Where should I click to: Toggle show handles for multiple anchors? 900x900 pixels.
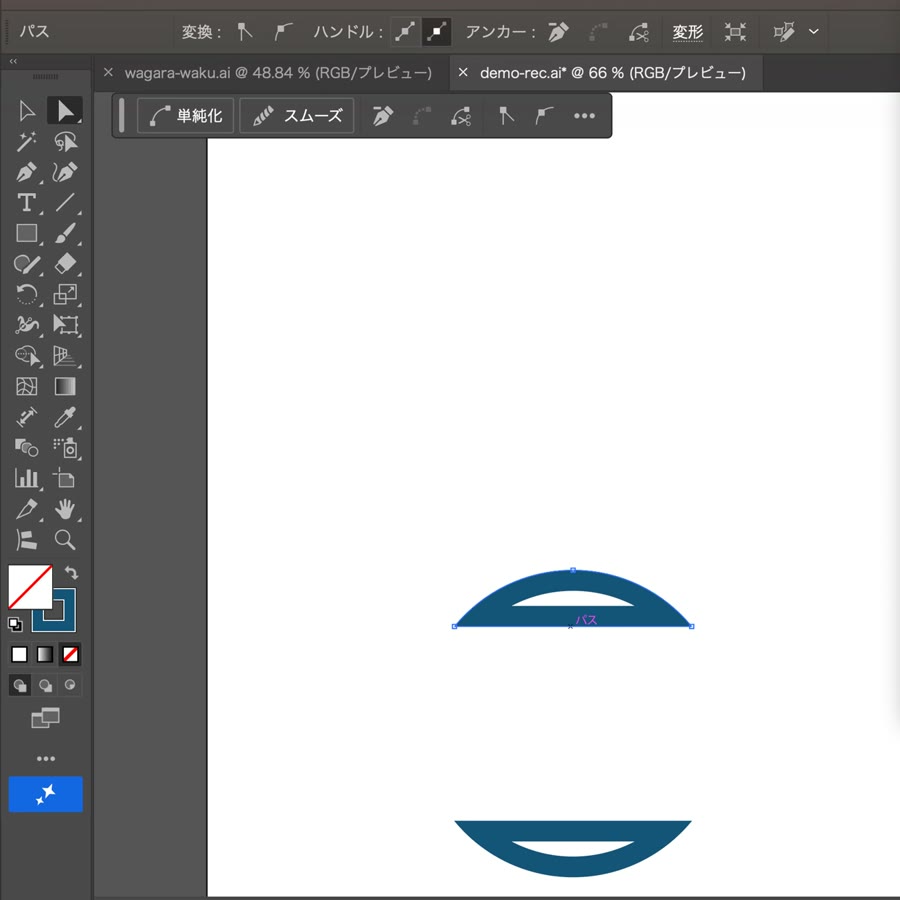[405, 32]
